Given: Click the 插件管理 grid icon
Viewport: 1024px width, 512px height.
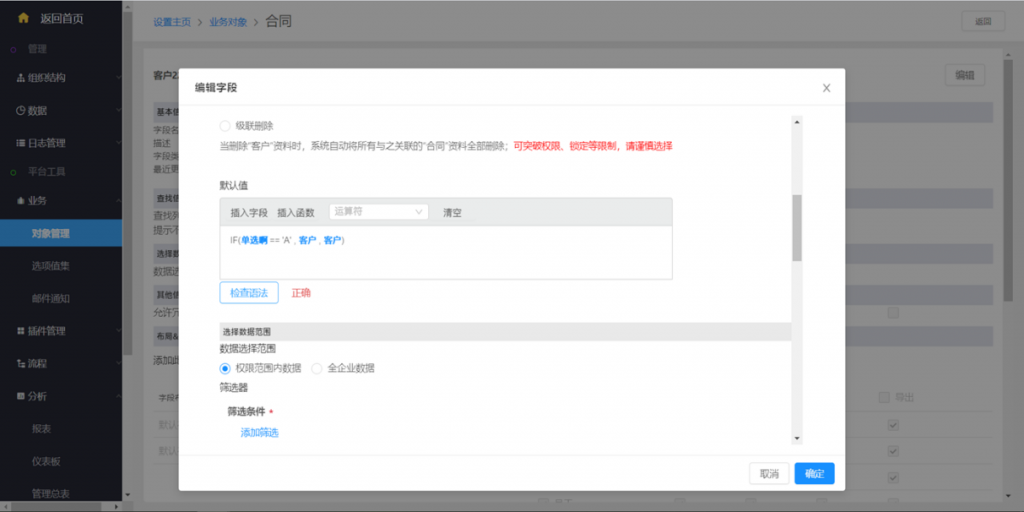Looking at the screenshot, I should pyautogui.click(x=20, y=331).
